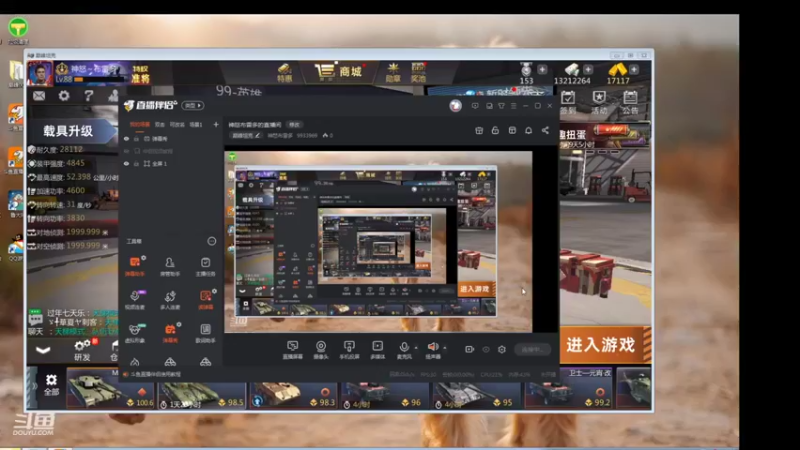Open the 视频连麦 video co-stream tool

point(135,299)
